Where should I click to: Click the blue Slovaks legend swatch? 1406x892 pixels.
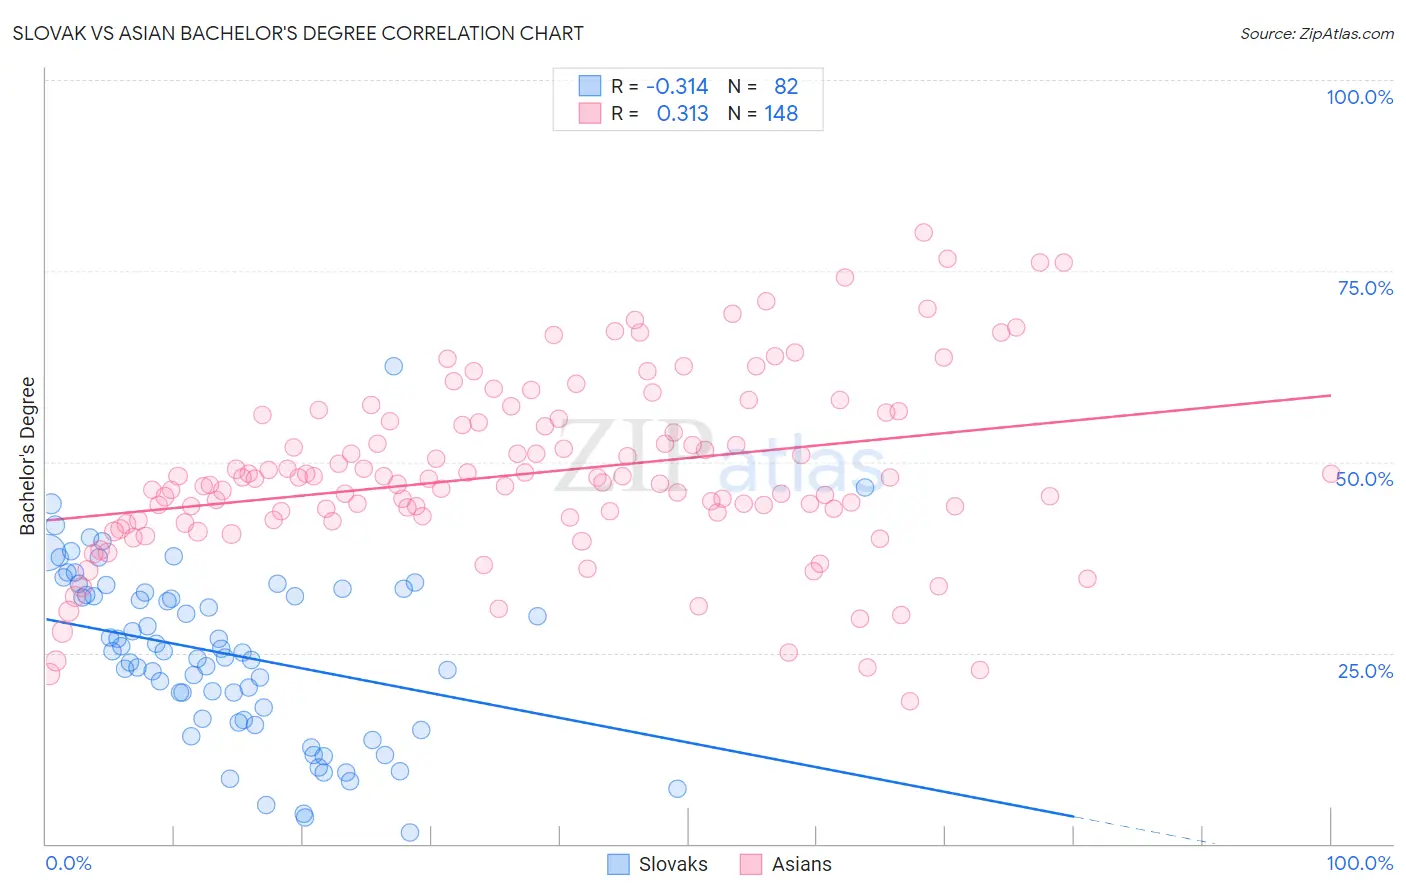619,864
